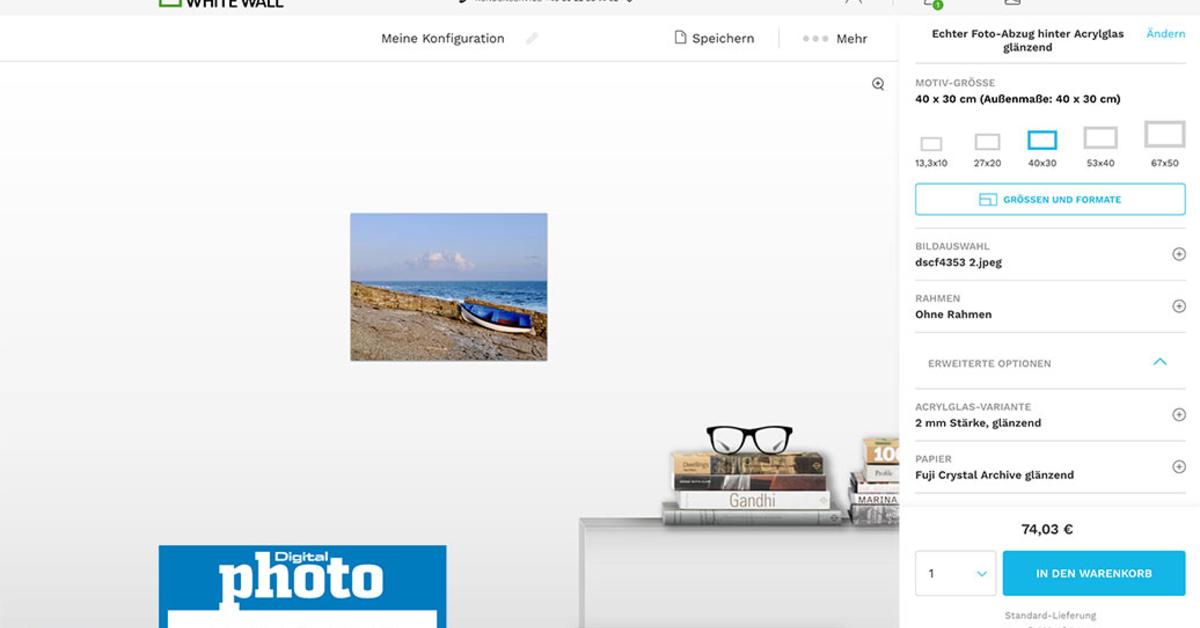The height and width of the screenshot is (628, 1200).
Task: Expand the Acrylglas-Variante section
Action: [1179, 414]
